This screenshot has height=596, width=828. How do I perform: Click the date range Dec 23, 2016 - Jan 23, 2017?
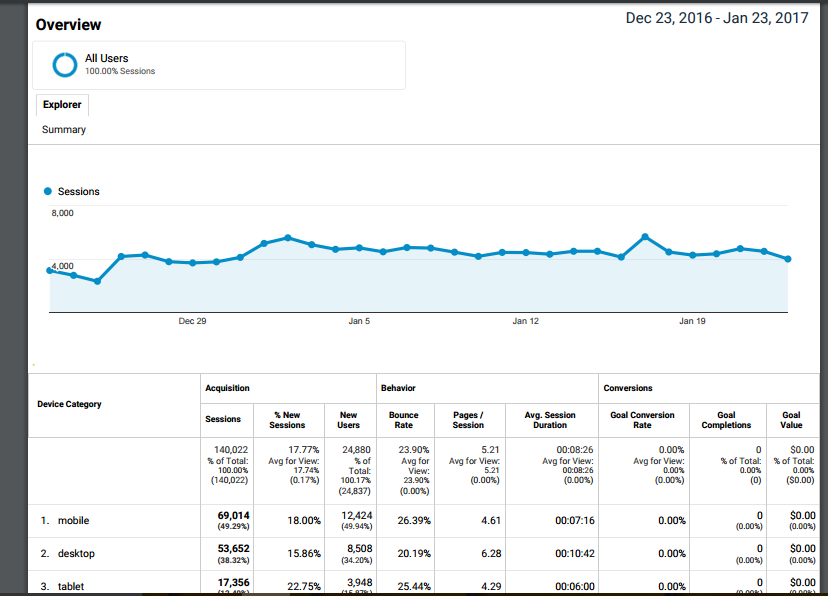click(717, 19)
